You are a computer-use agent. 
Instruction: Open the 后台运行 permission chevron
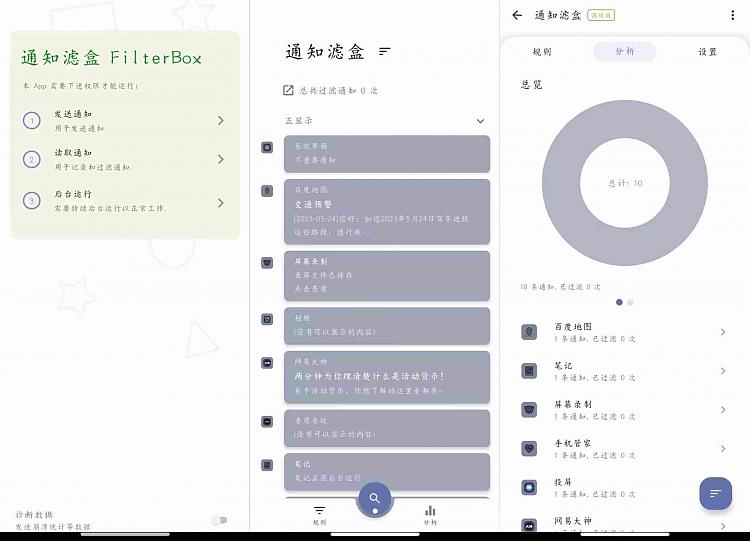coord(221,203)
